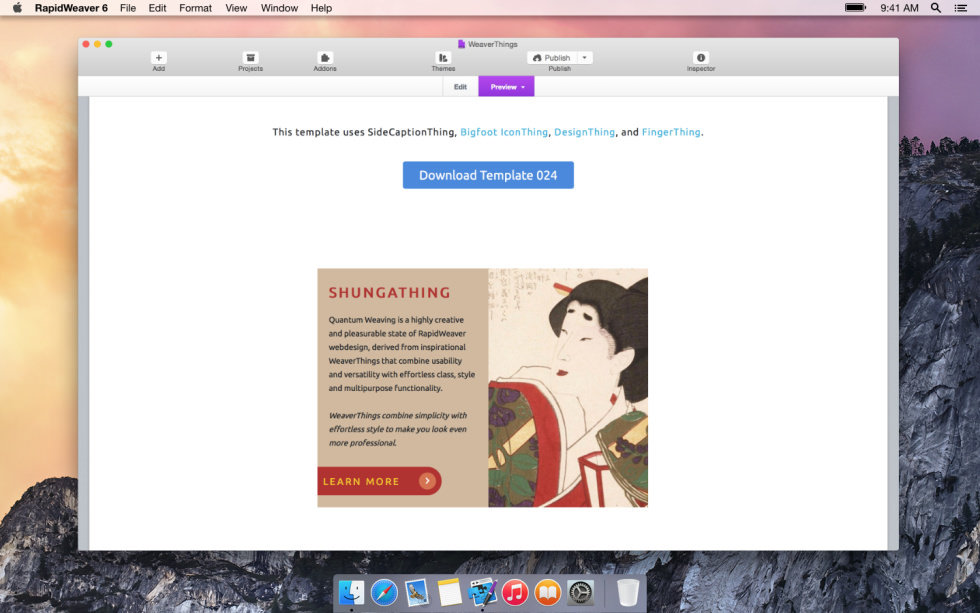Launch Finder from the Dock
The height and width of the screenshot is (613, 980).
pos(351,592)
